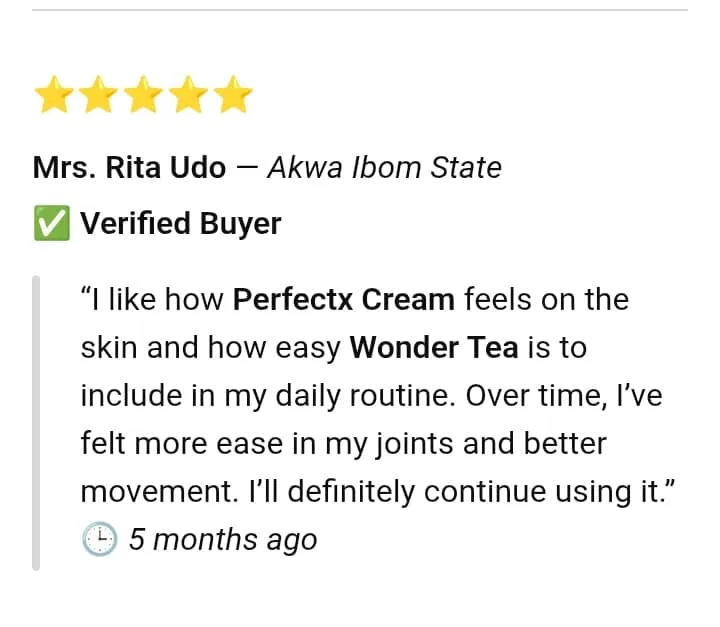
Task: Select the third rating star
Action: tap(144, 96)
